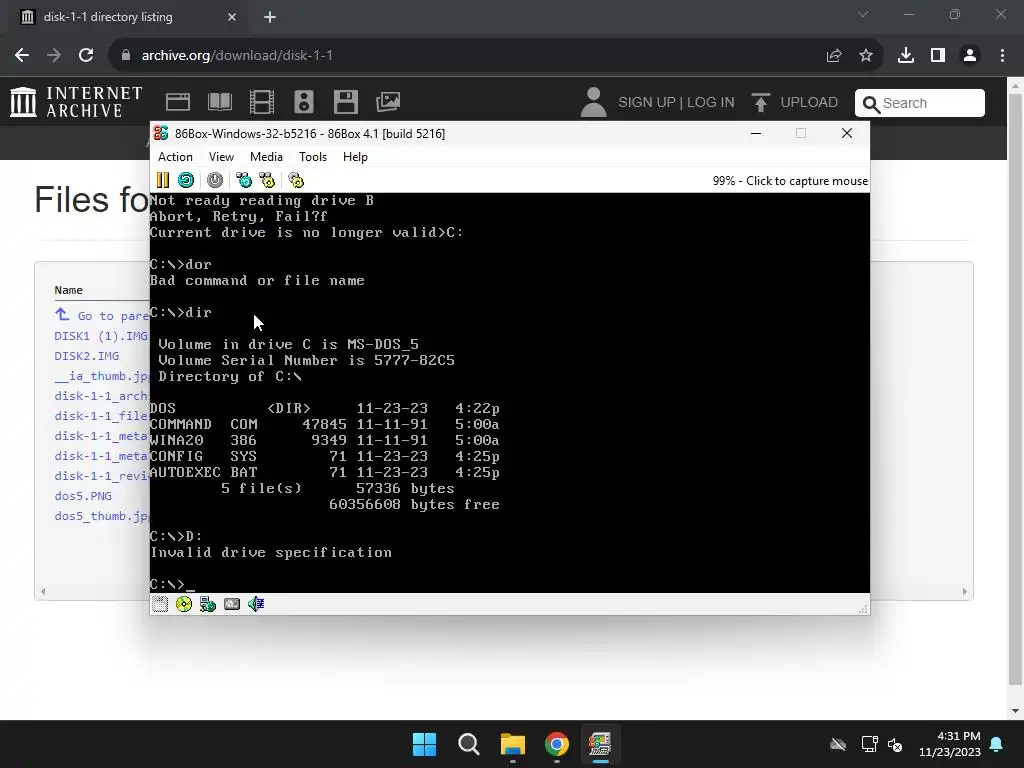Image resolution: width=1024 pixels, height=768 pixels.
Task: Open Internet Archive Texts book icon
Action: (x=219, y=102)
